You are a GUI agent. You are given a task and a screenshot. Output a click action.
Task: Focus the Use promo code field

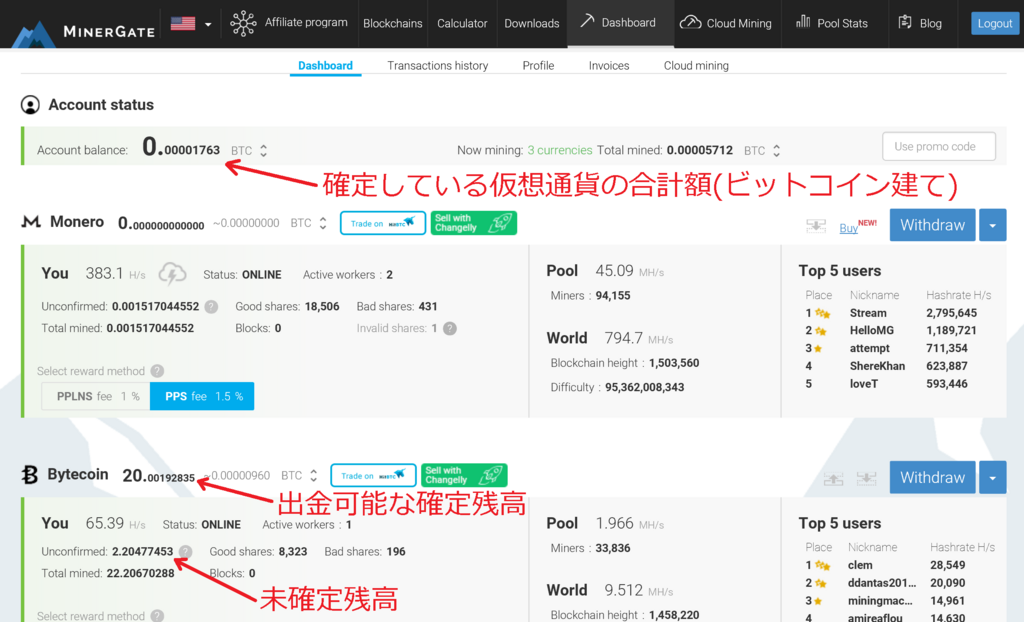938,146
